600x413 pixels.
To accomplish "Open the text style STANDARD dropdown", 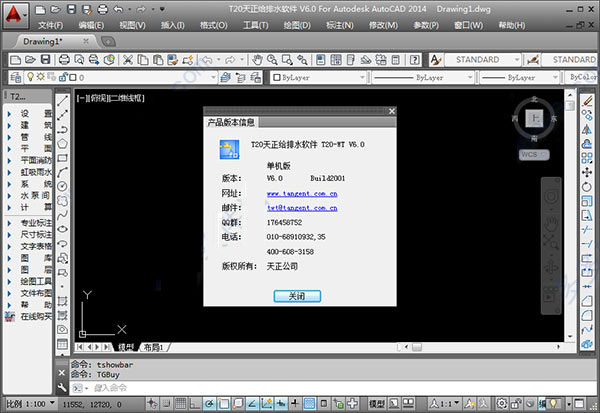I will (517, 60).
